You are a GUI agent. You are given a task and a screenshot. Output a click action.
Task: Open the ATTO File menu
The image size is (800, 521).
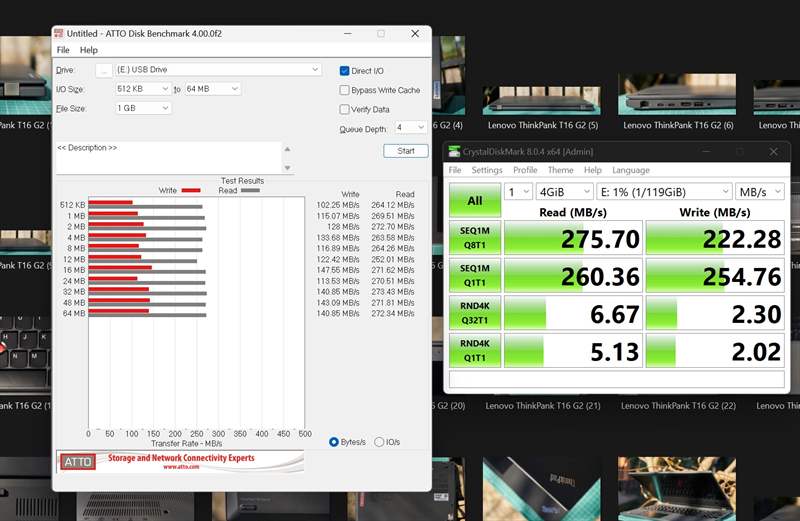pos(63,50)
